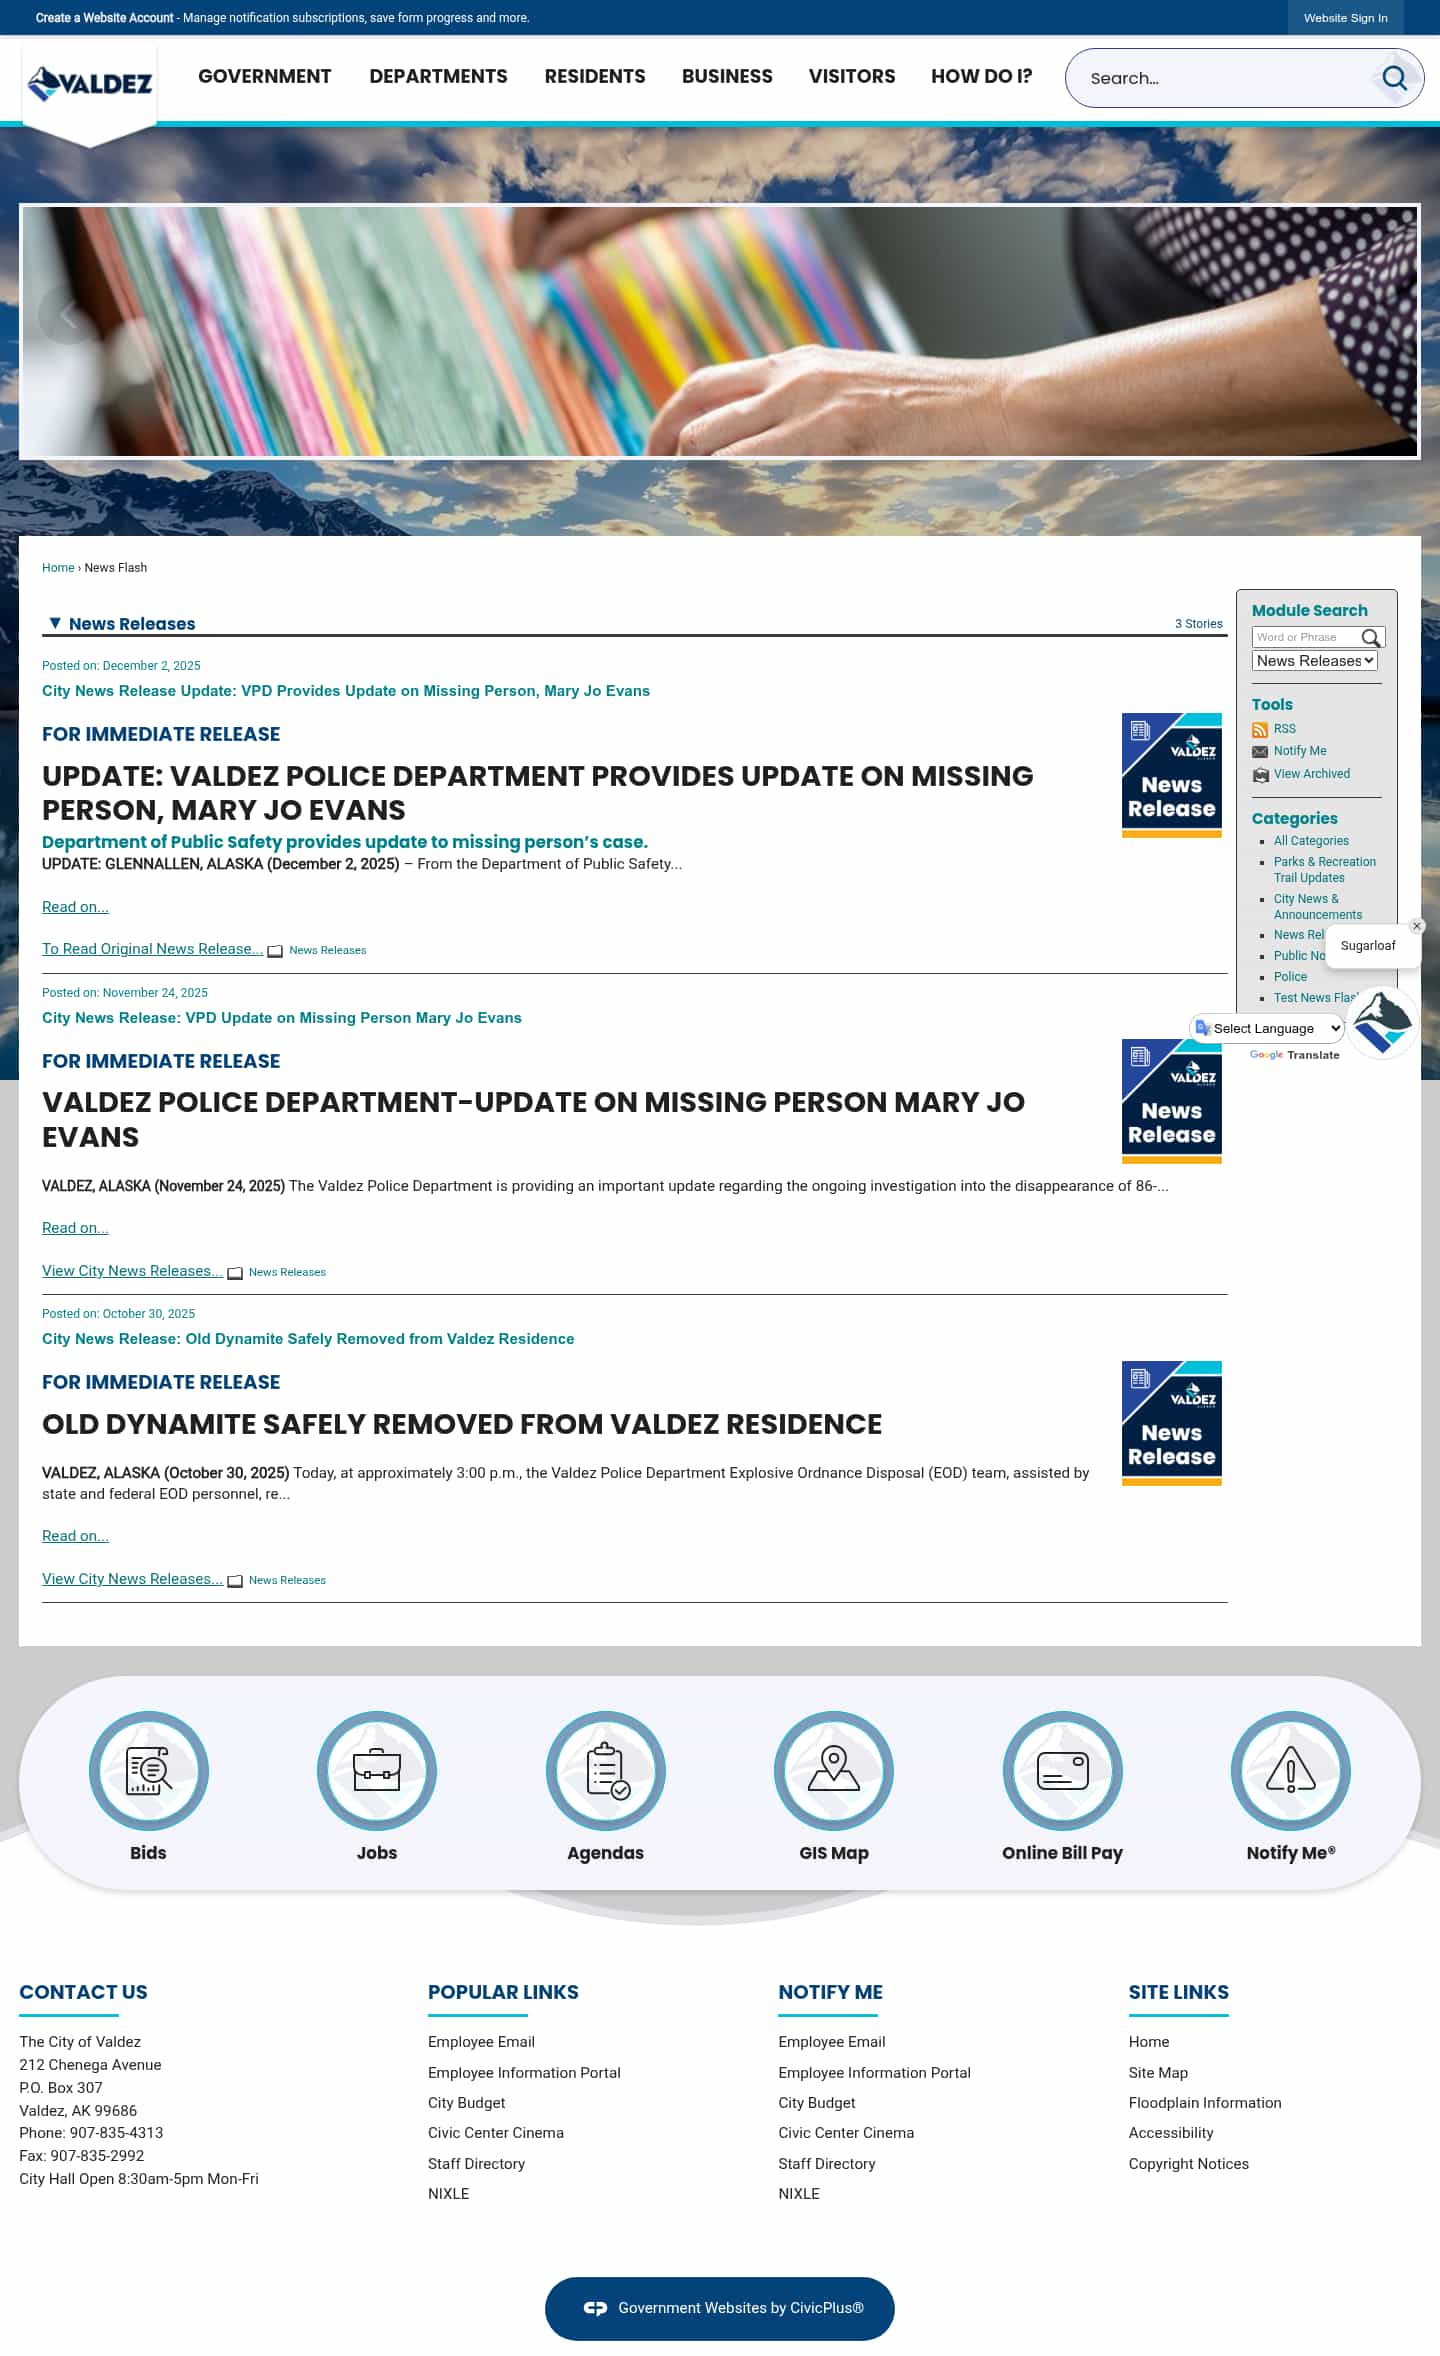Click News Release thumbnail for November 24 story
1440x2356 pixels.
(x=1172, y=1101)
